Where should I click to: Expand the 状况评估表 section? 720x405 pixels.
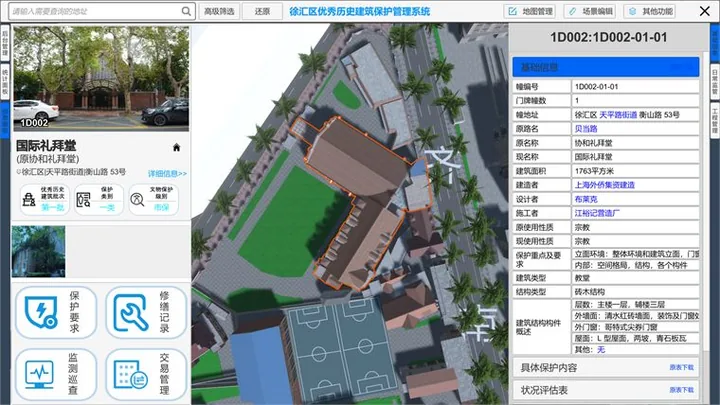pyautogui.click(x=606, y=390)
